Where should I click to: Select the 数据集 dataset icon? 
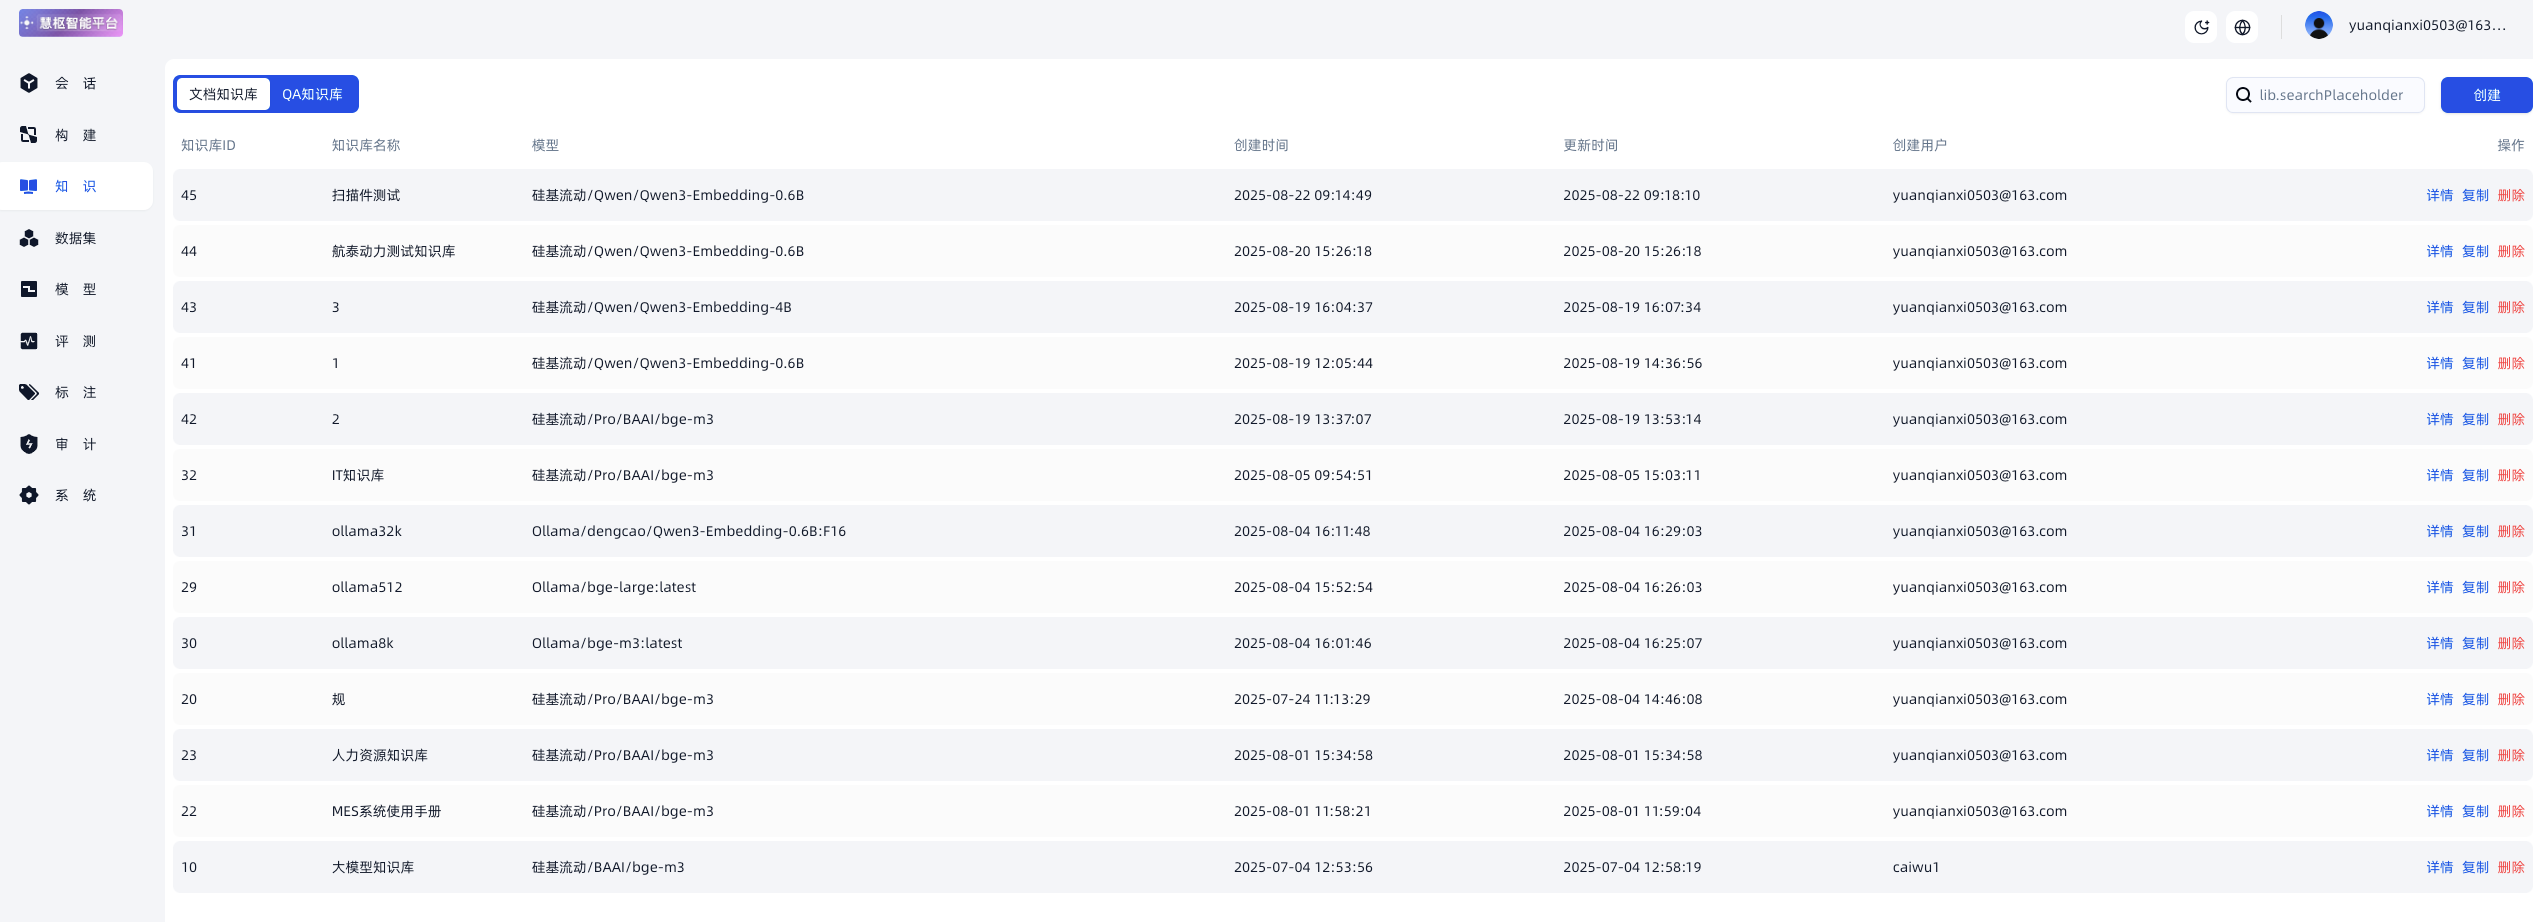click(x=29, y=238)
